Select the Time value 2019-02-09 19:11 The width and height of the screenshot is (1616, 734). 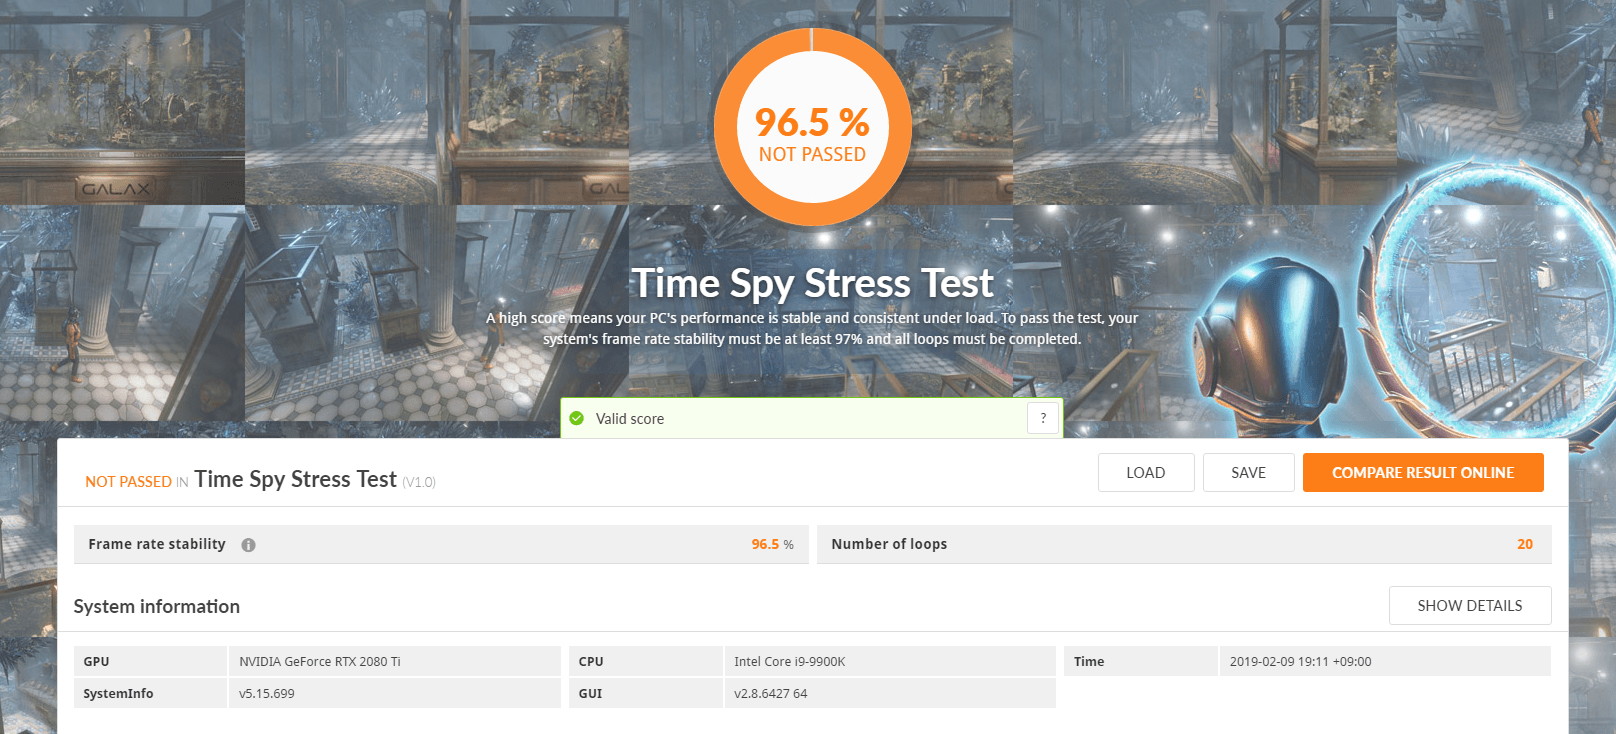tap(1300, 661)
